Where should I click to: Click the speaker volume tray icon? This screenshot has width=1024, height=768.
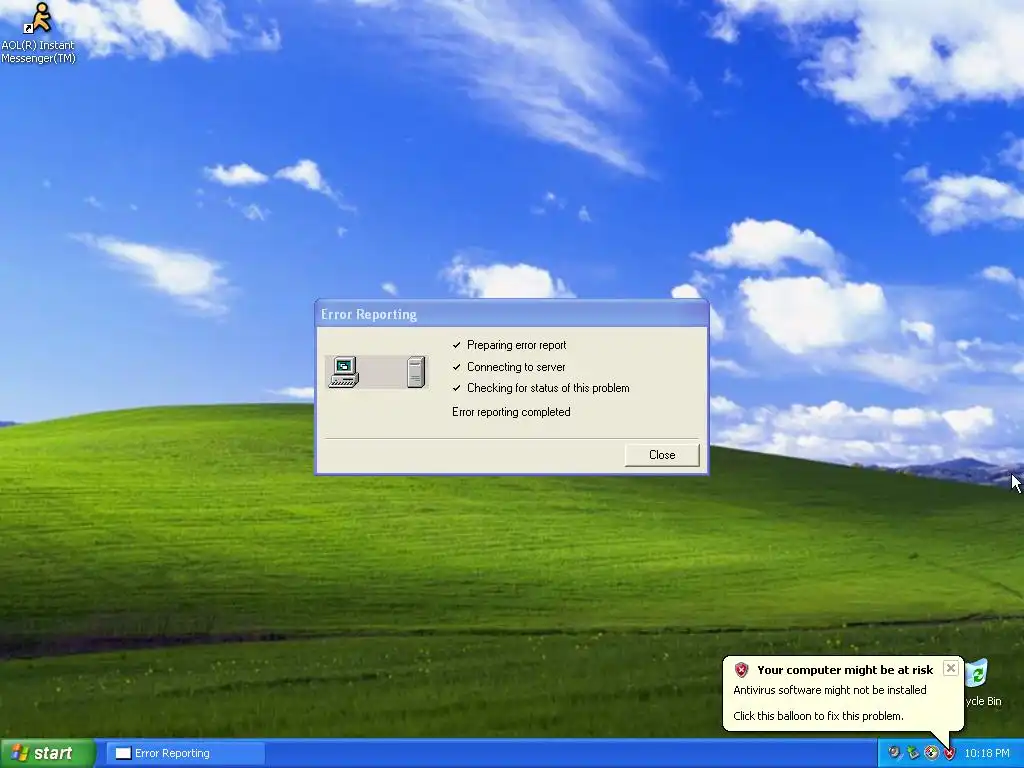895,753
